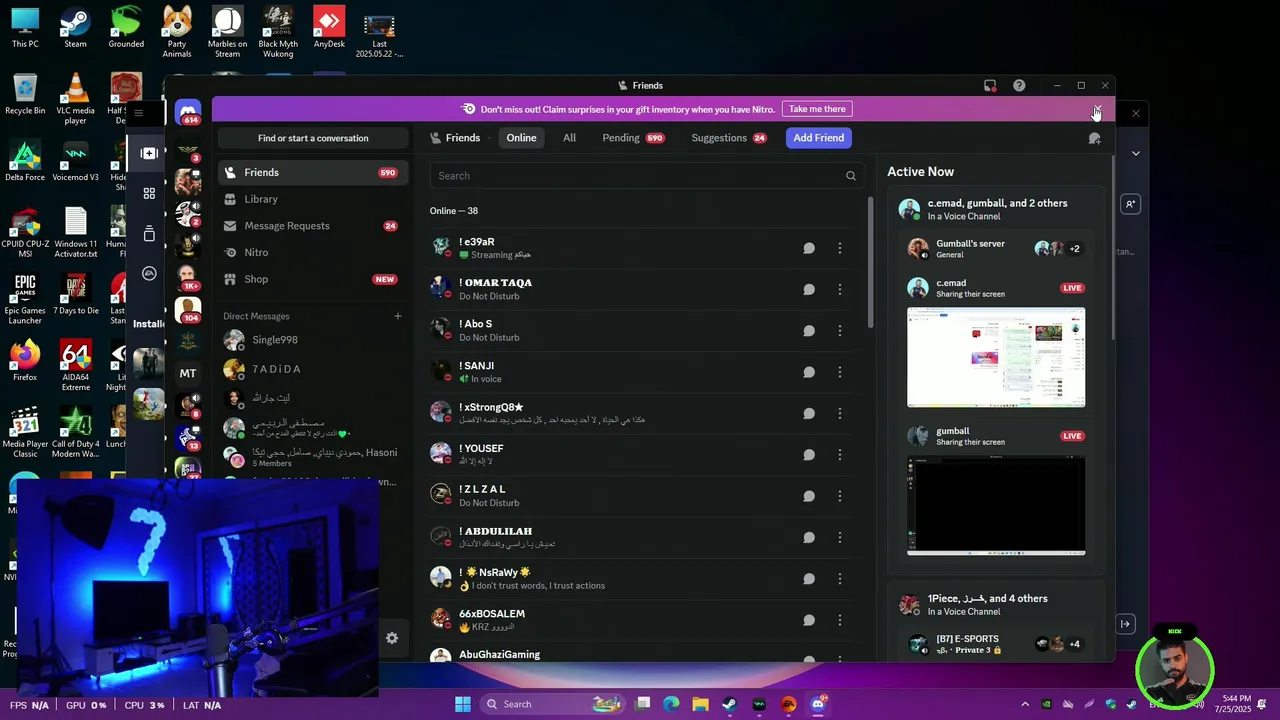The height and width of the screenshot is (720, 1280).
Task: Open more options for ! Z L Z A L
Action: click(x=840, y=496)
